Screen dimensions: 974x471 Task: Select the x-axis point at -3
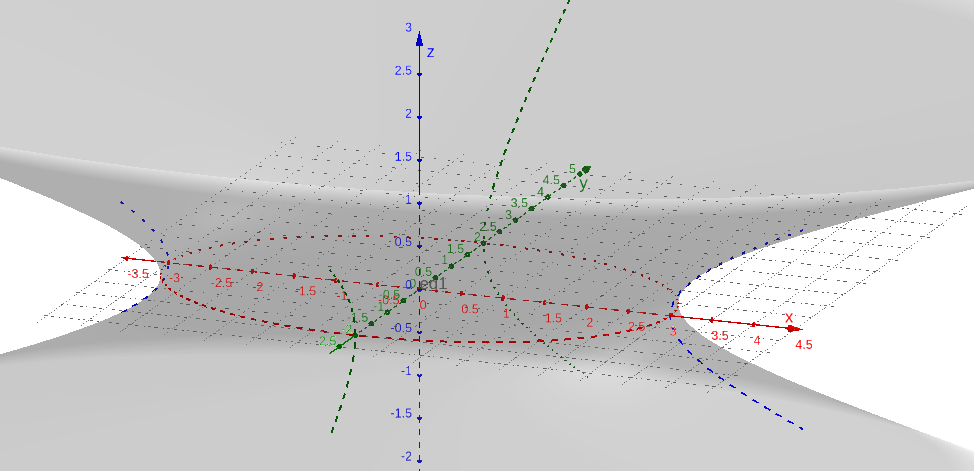169,263
